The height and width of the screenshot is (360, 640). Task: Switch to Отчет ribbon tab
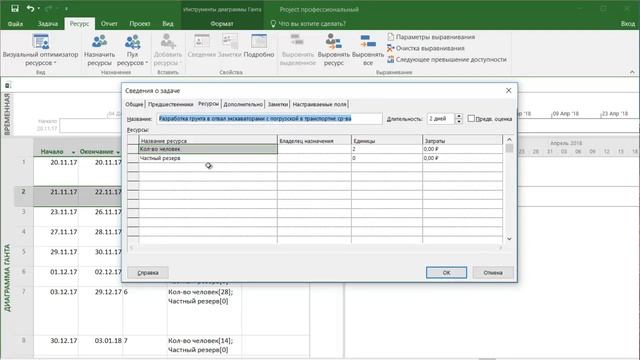[x=109, y=24]
